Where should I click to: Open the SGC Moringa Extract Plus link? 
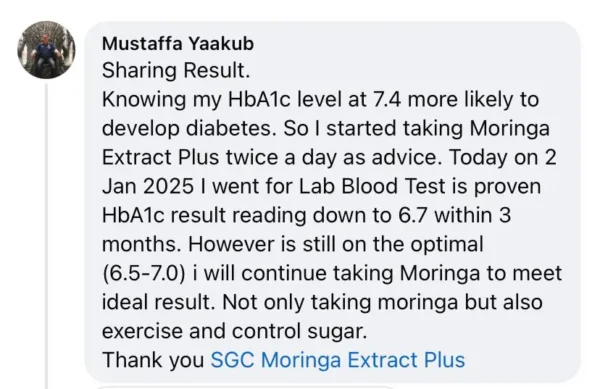(338, 360)
